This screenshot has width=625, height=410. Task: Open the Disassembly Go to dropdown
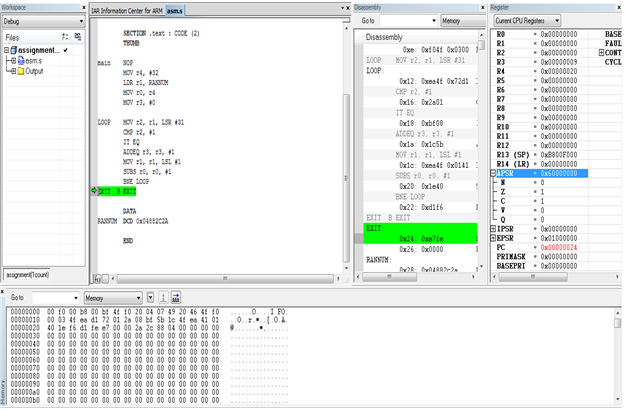tap(434, 21)
